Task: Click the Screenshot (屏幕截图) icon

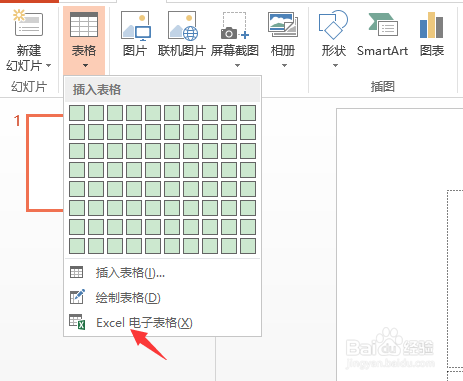Action: [x=235, y=26]
